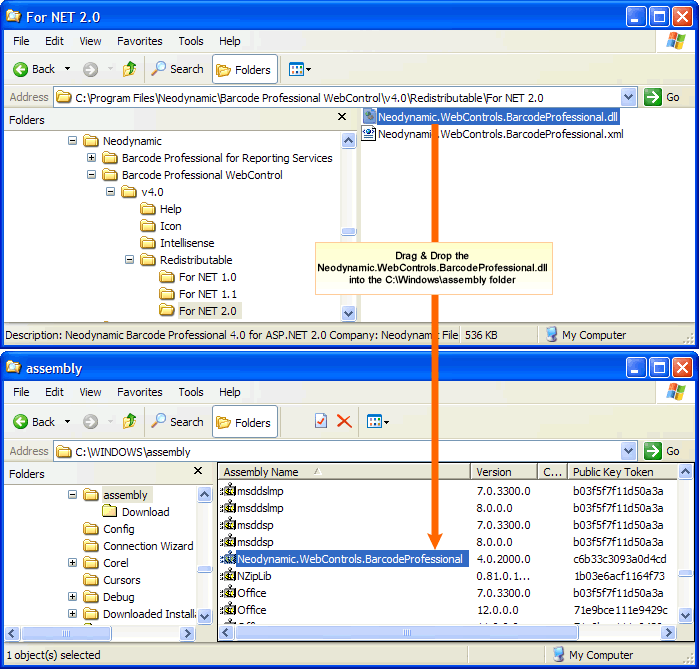Image resolution: width=699 pixels, height=669 pixels.
Task: Select the Neodynamic.WebControls.BarcodeProfessional.dll file icon
Action: [369, 117]
